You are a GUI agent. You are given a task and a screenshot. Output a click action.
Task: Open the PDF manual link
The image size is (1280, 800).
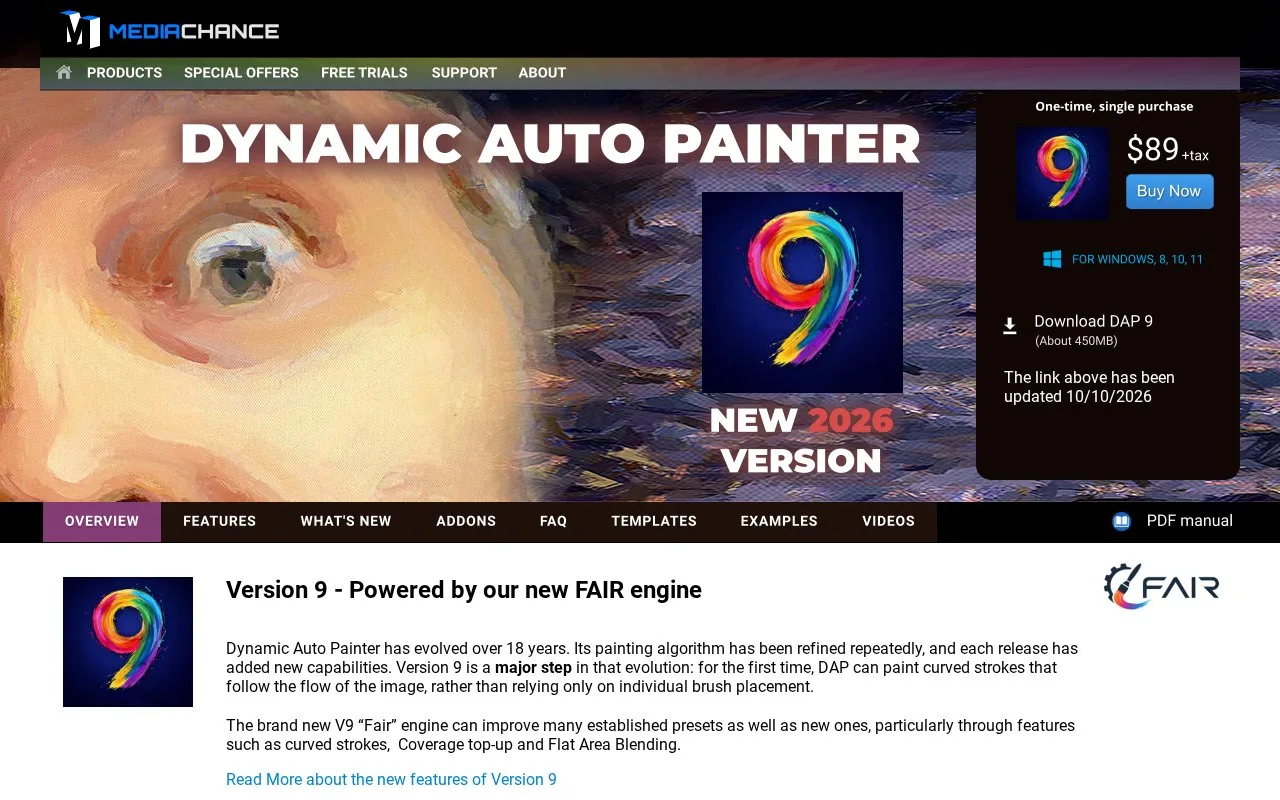1189,521
